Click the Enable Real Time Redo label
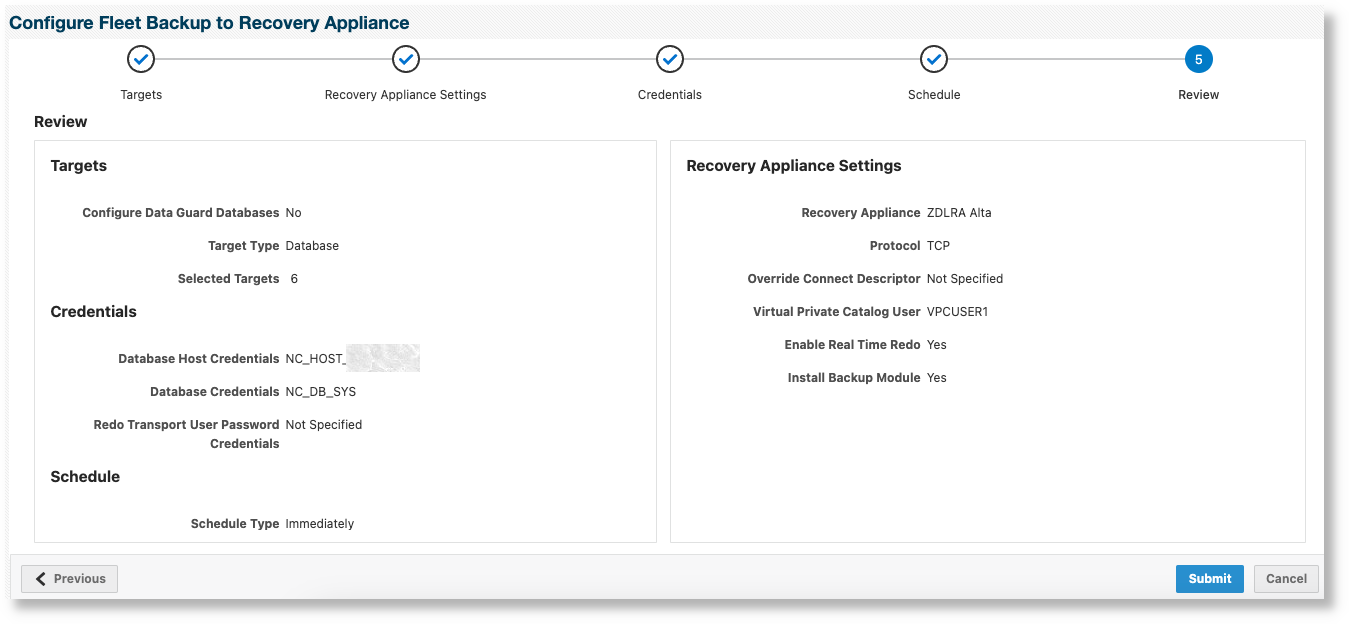 point(852,345)
